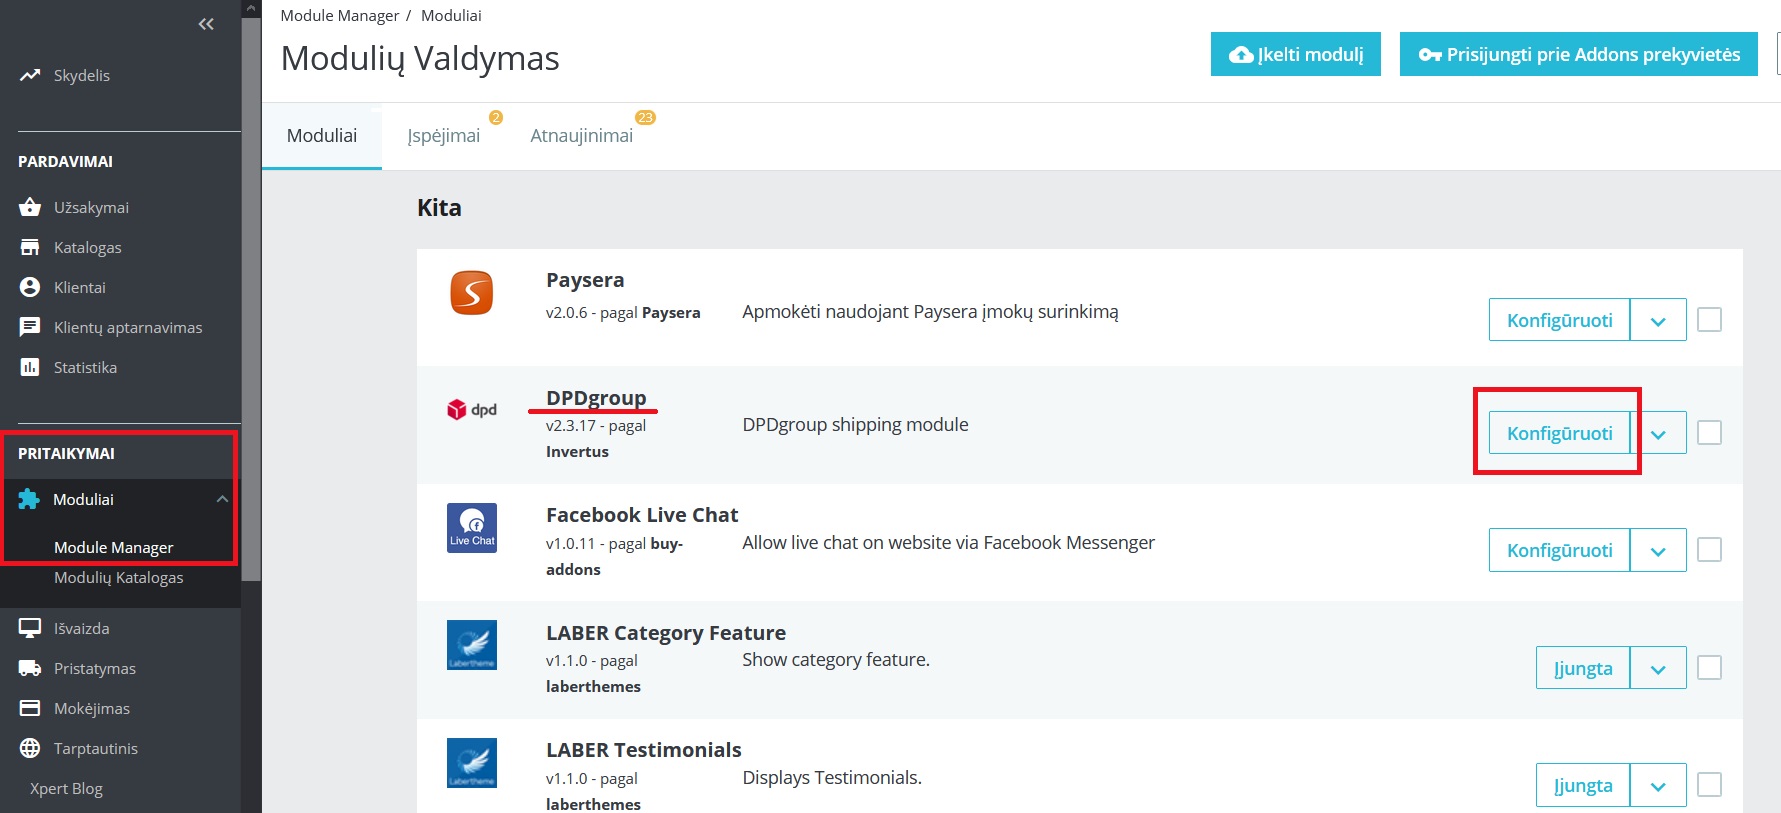Viewport: 1781px width, 813px height.
Task: Click the Facebook Live Chat module logo
Action: 472,527
